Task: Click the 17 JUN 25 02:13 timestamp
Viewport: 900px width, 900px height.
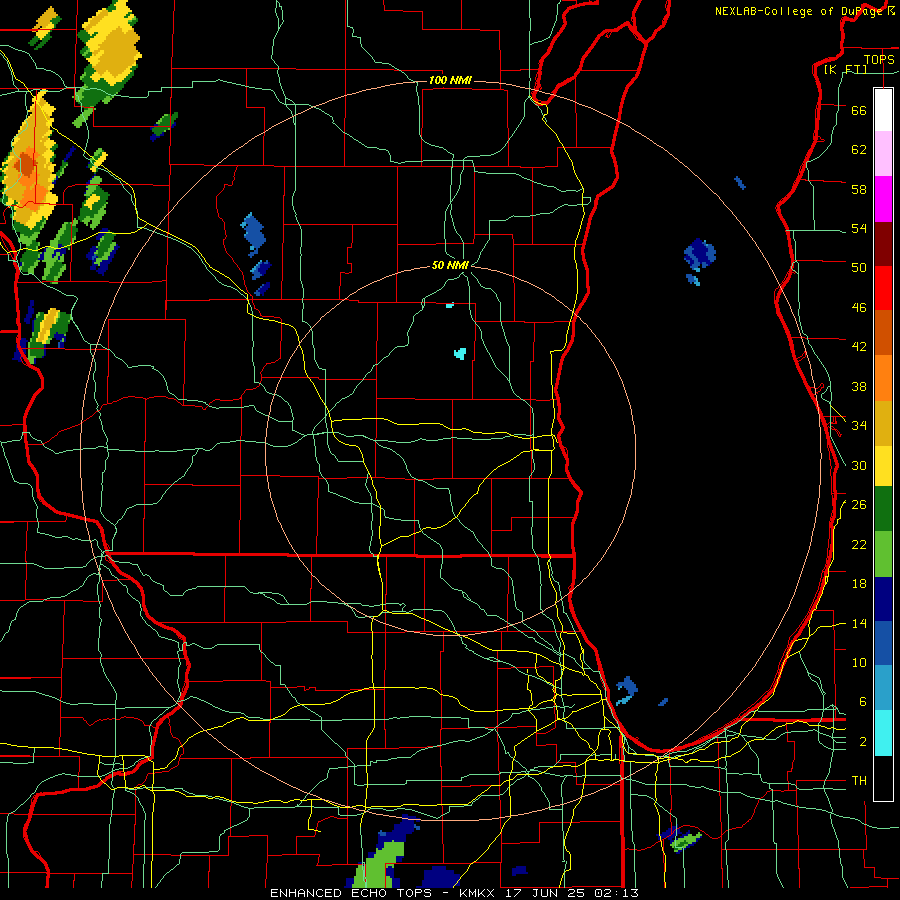Action: (x=572, y=893)
